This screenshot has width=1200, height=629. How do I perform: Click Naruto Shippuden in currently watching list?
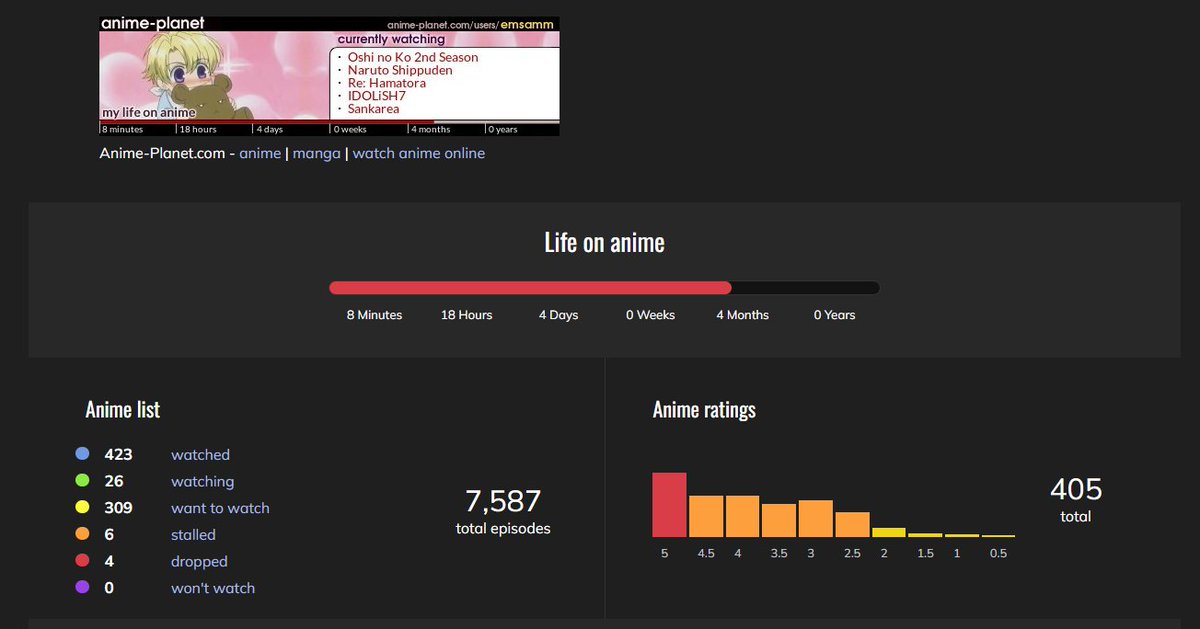pyautogui.click(x=400, y=70)
